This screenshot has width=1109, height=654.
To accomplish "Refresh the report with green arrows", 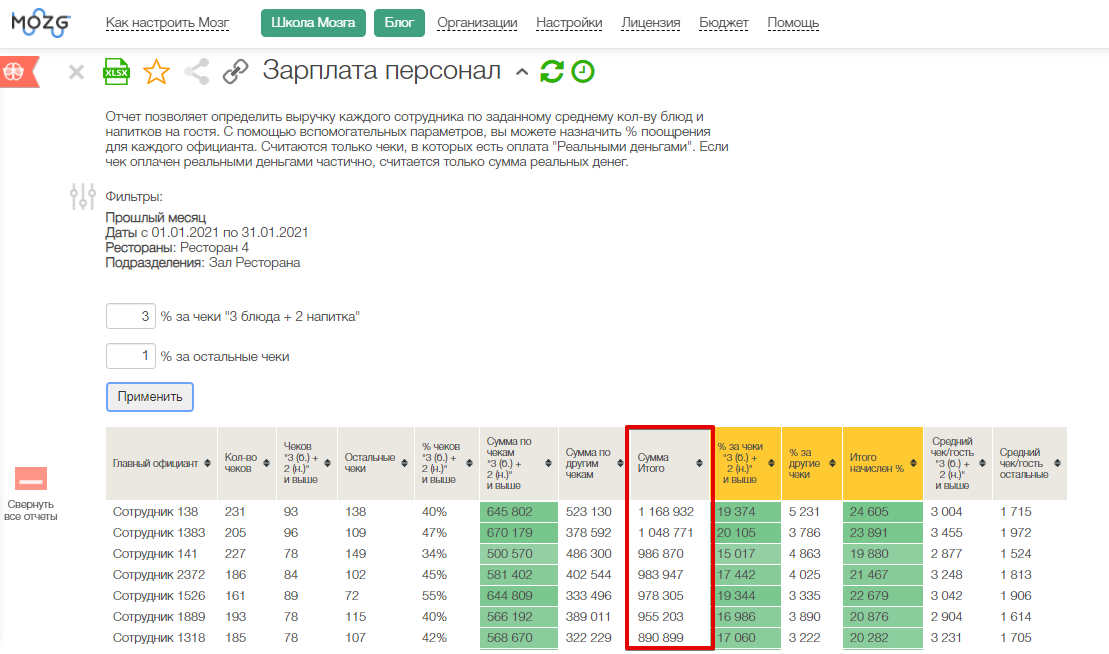I will [552, 71].
